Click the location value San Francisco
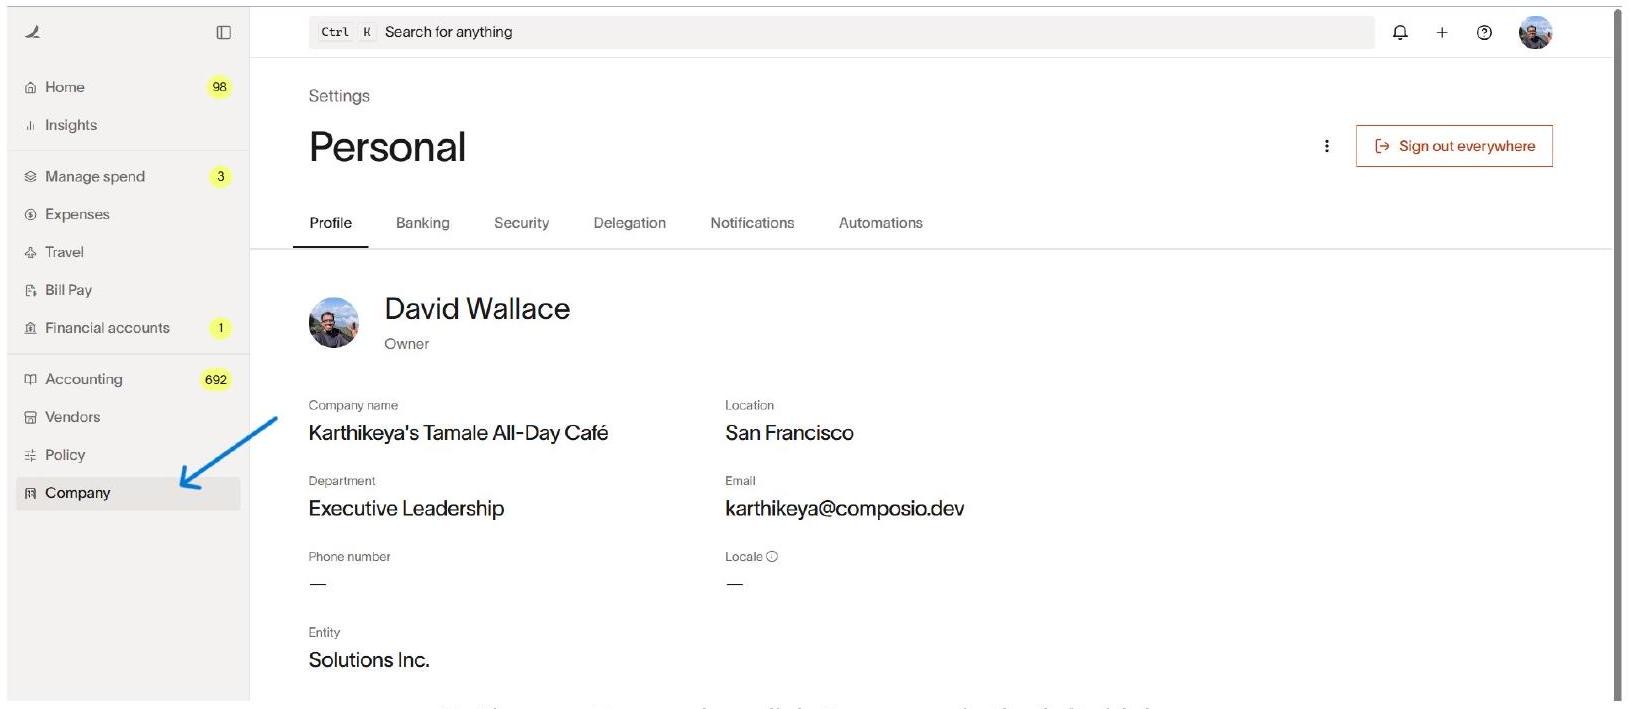 tap(789, 433)
